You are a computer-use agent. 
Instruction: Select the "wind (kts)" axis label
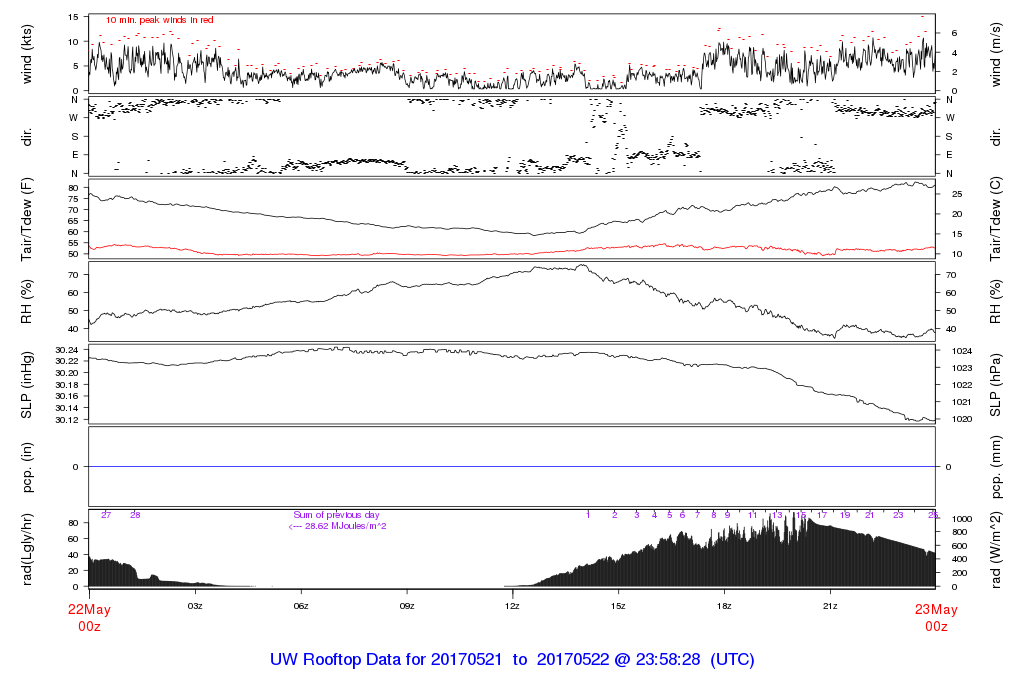27,54
